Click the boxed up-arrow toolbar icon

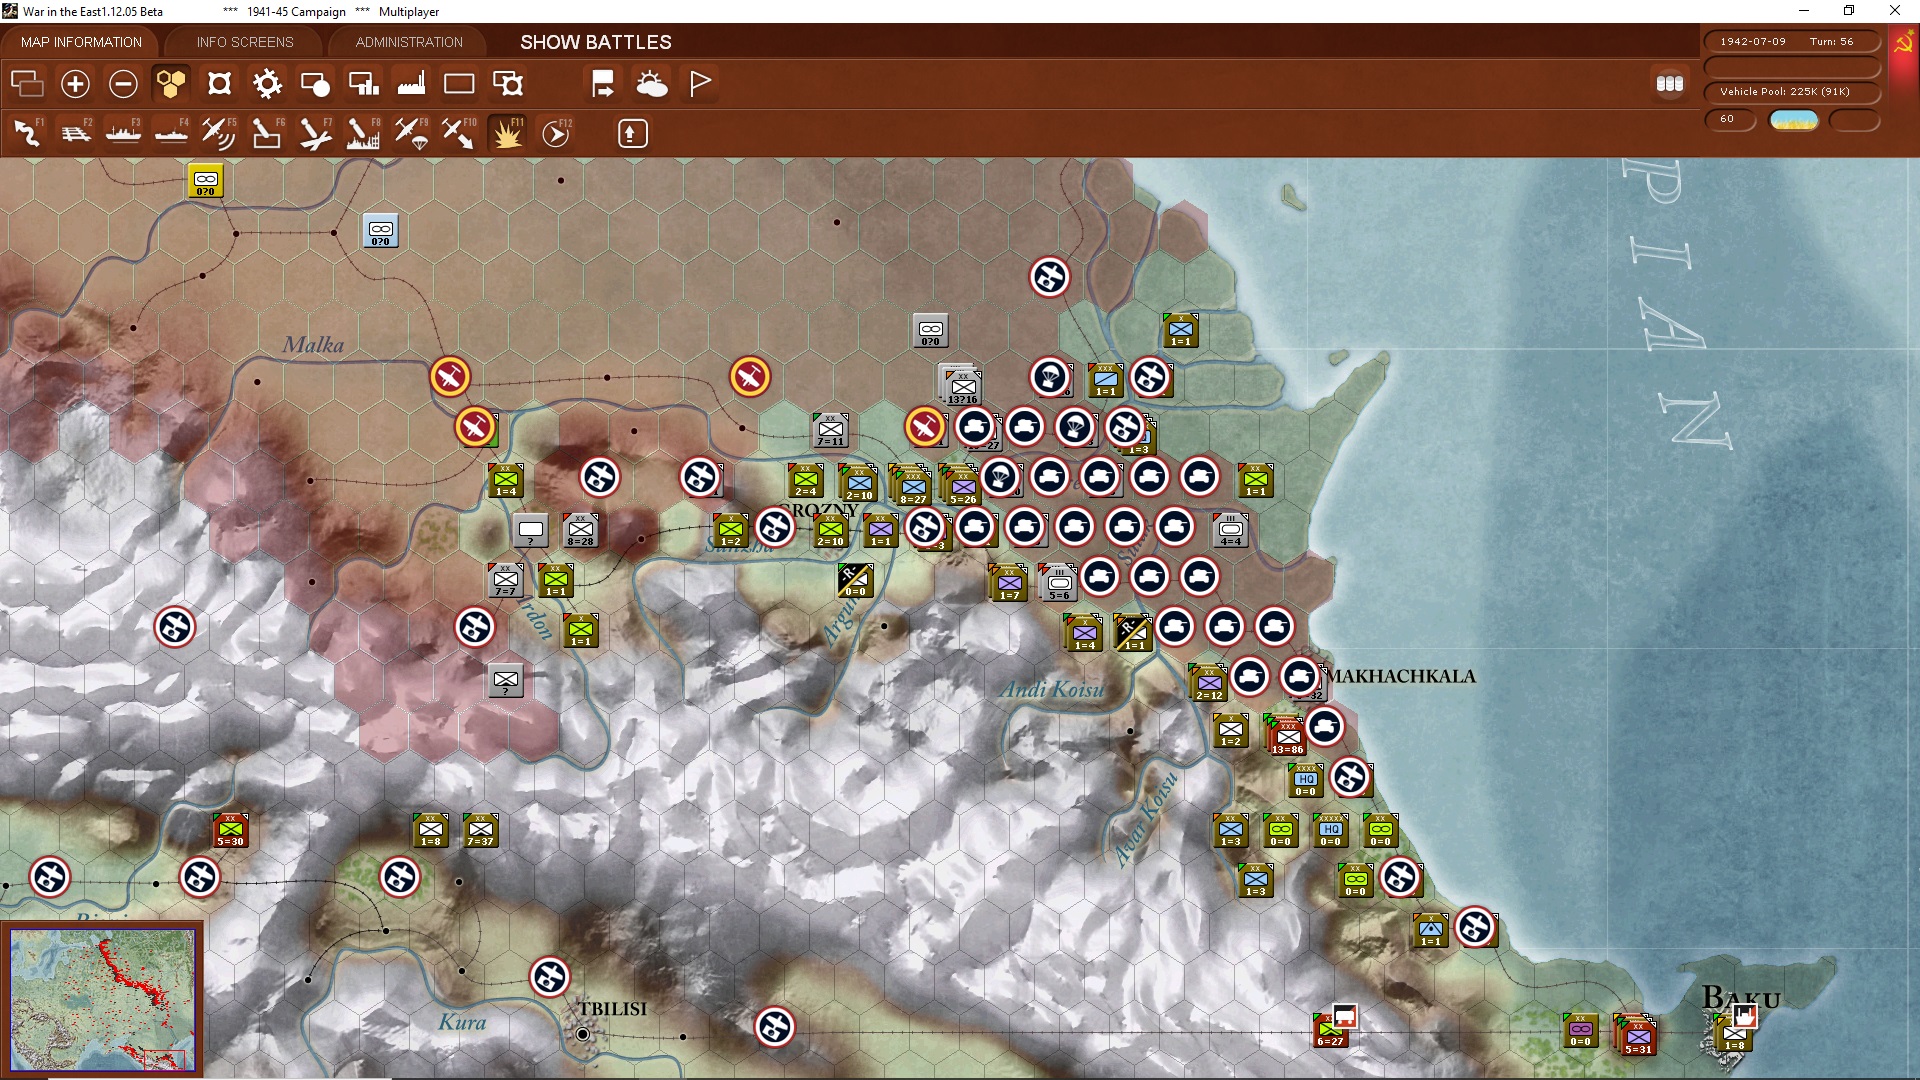point(632,133)
